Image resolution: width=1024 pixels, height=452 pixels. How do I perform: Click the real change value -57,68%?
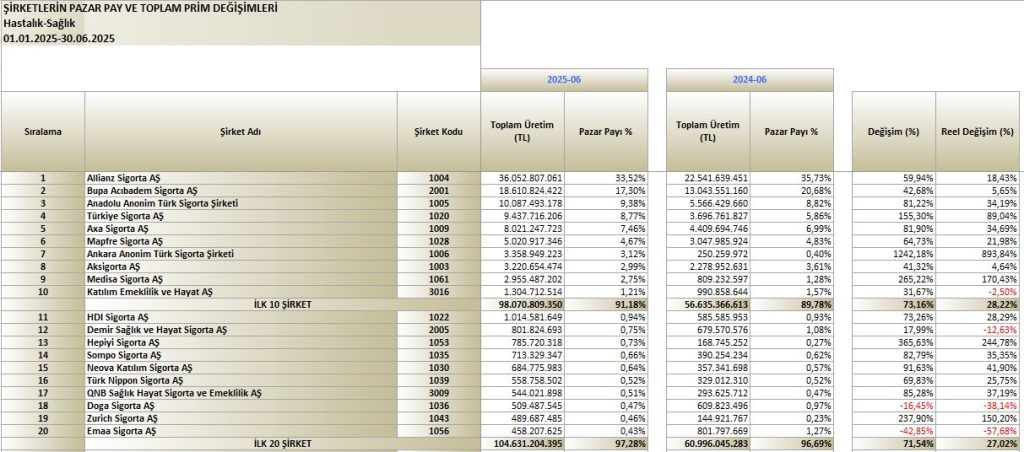978,431
